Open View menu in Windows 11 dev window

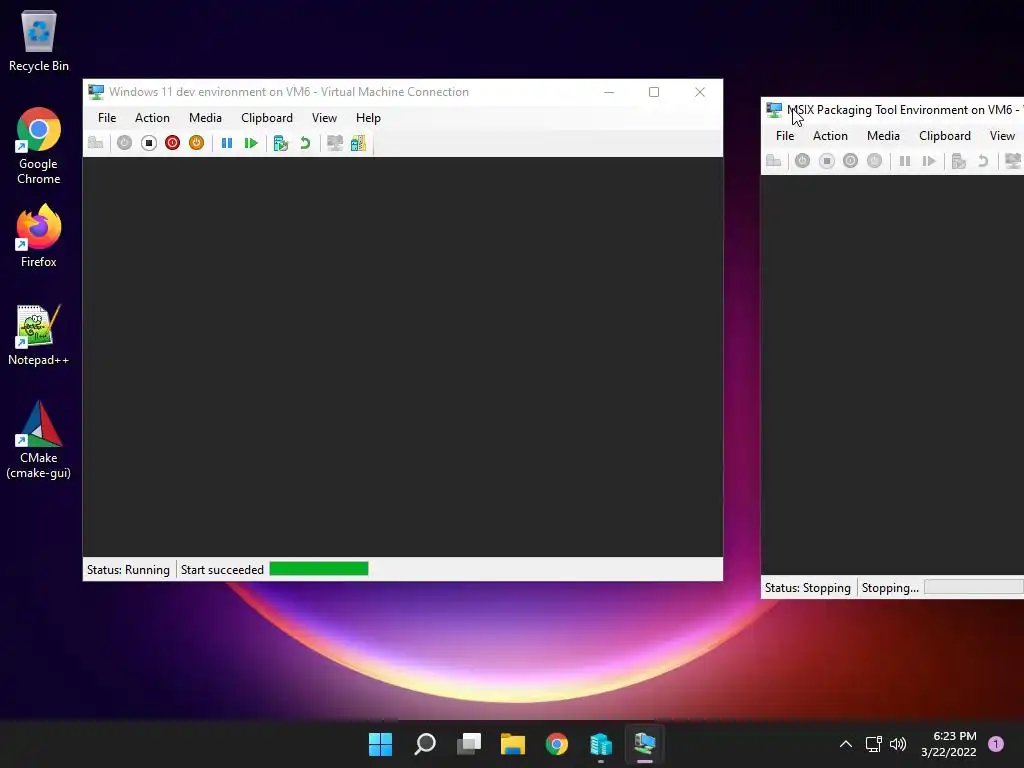pos(324,118)
